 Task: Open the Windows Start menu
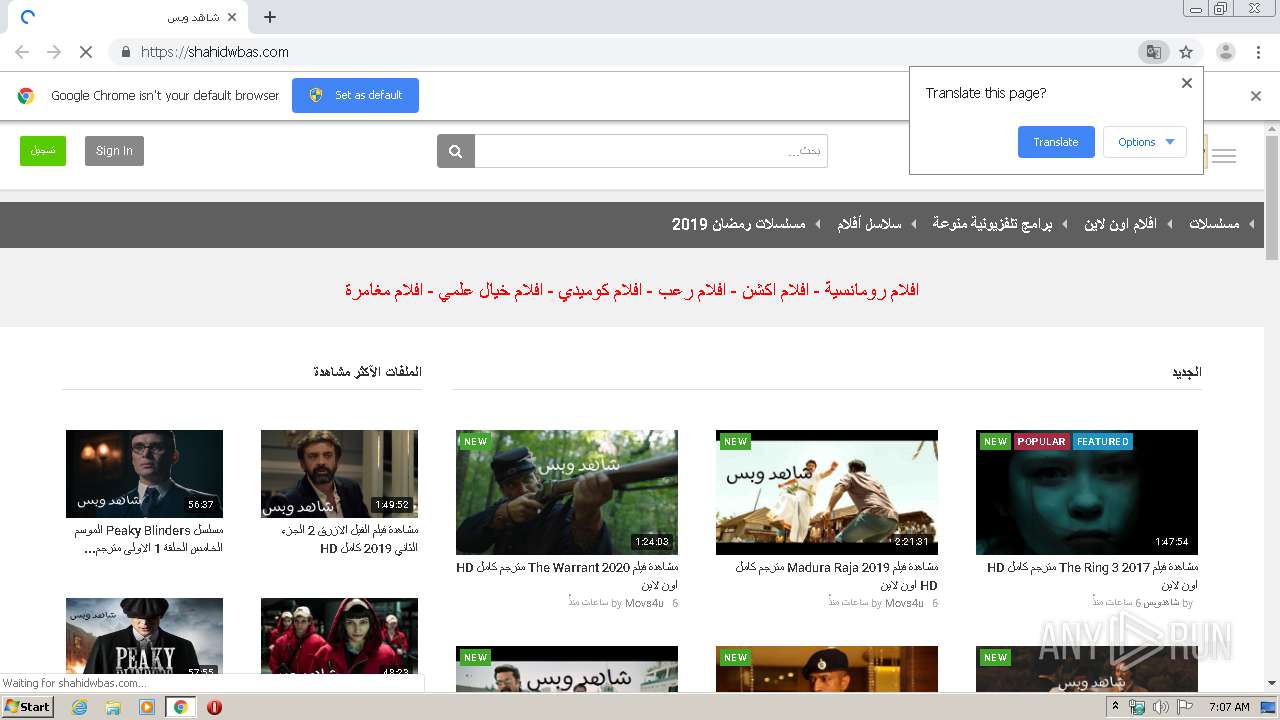tap(27, 706)
